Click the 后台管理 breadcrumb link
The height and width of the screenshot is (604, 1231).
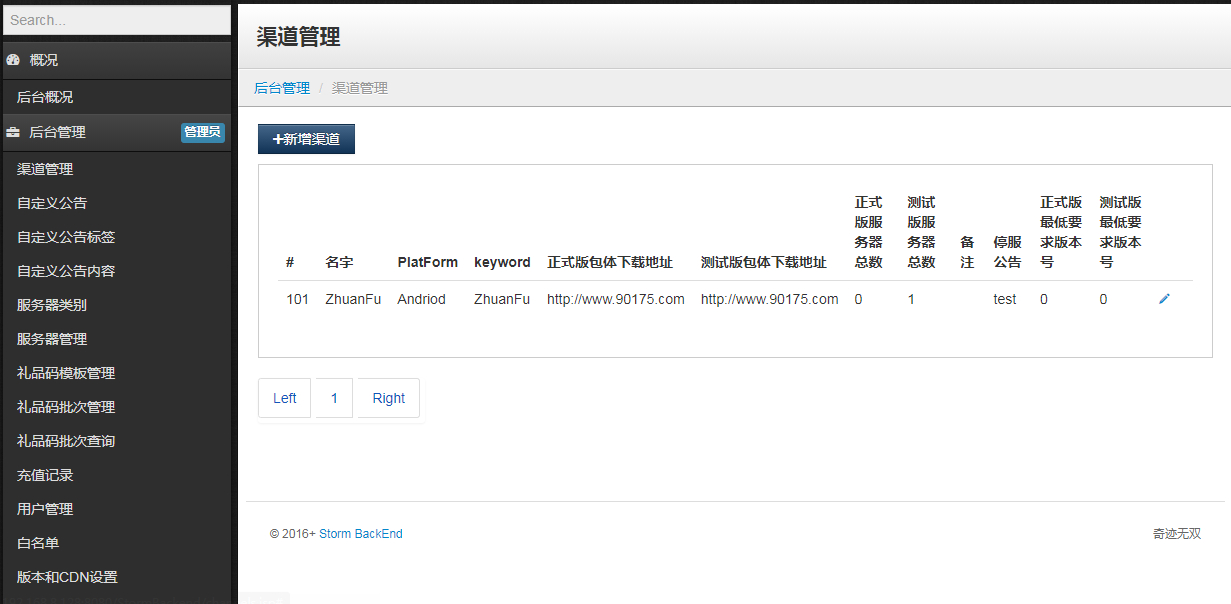point(282,88)
